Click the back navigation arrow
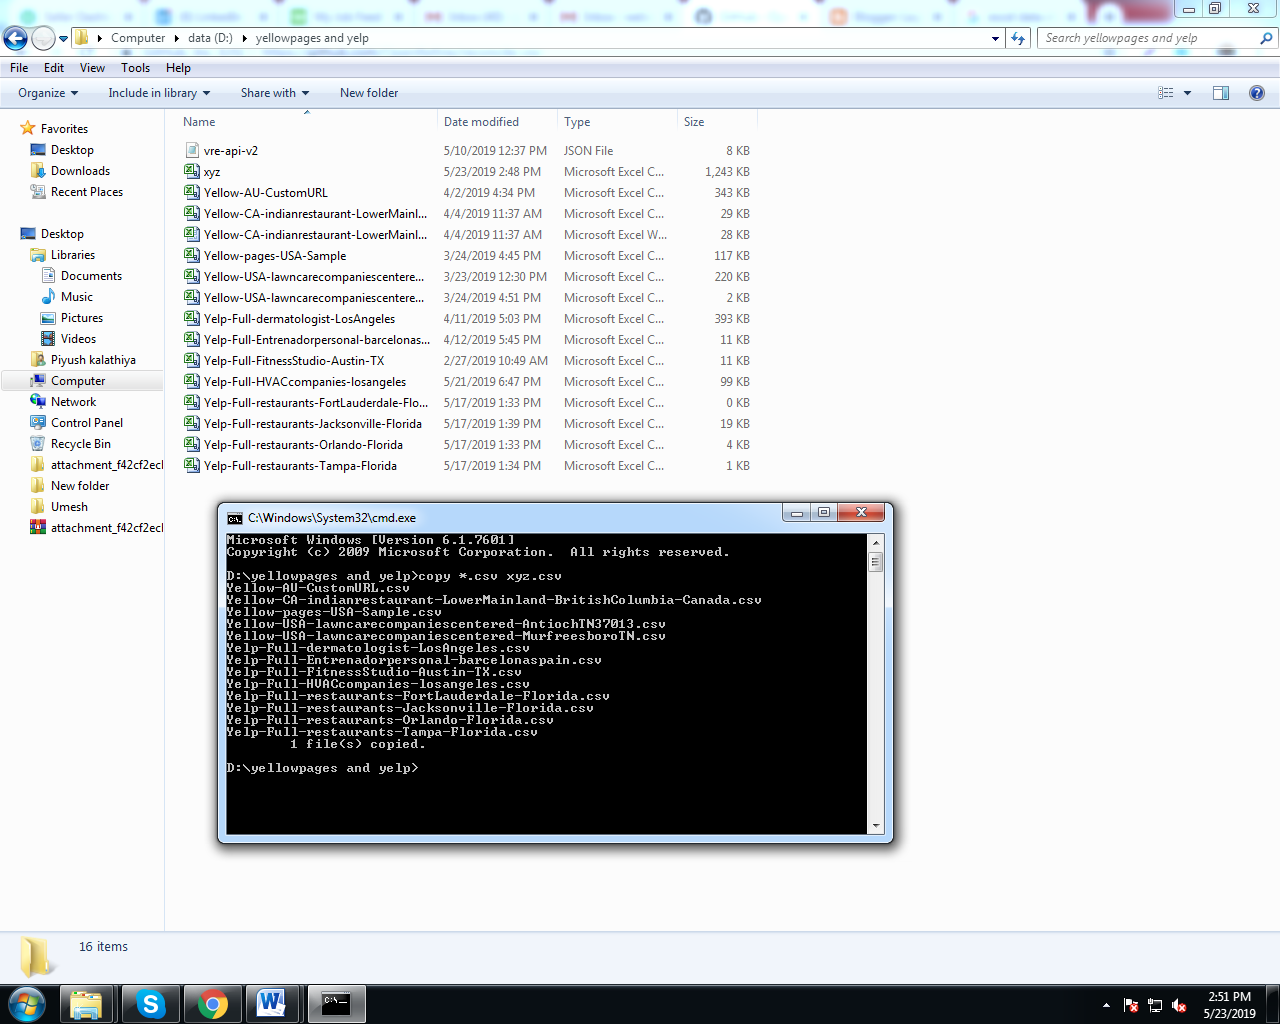Screen dimensions: 1280x1024 pos(15,37)
